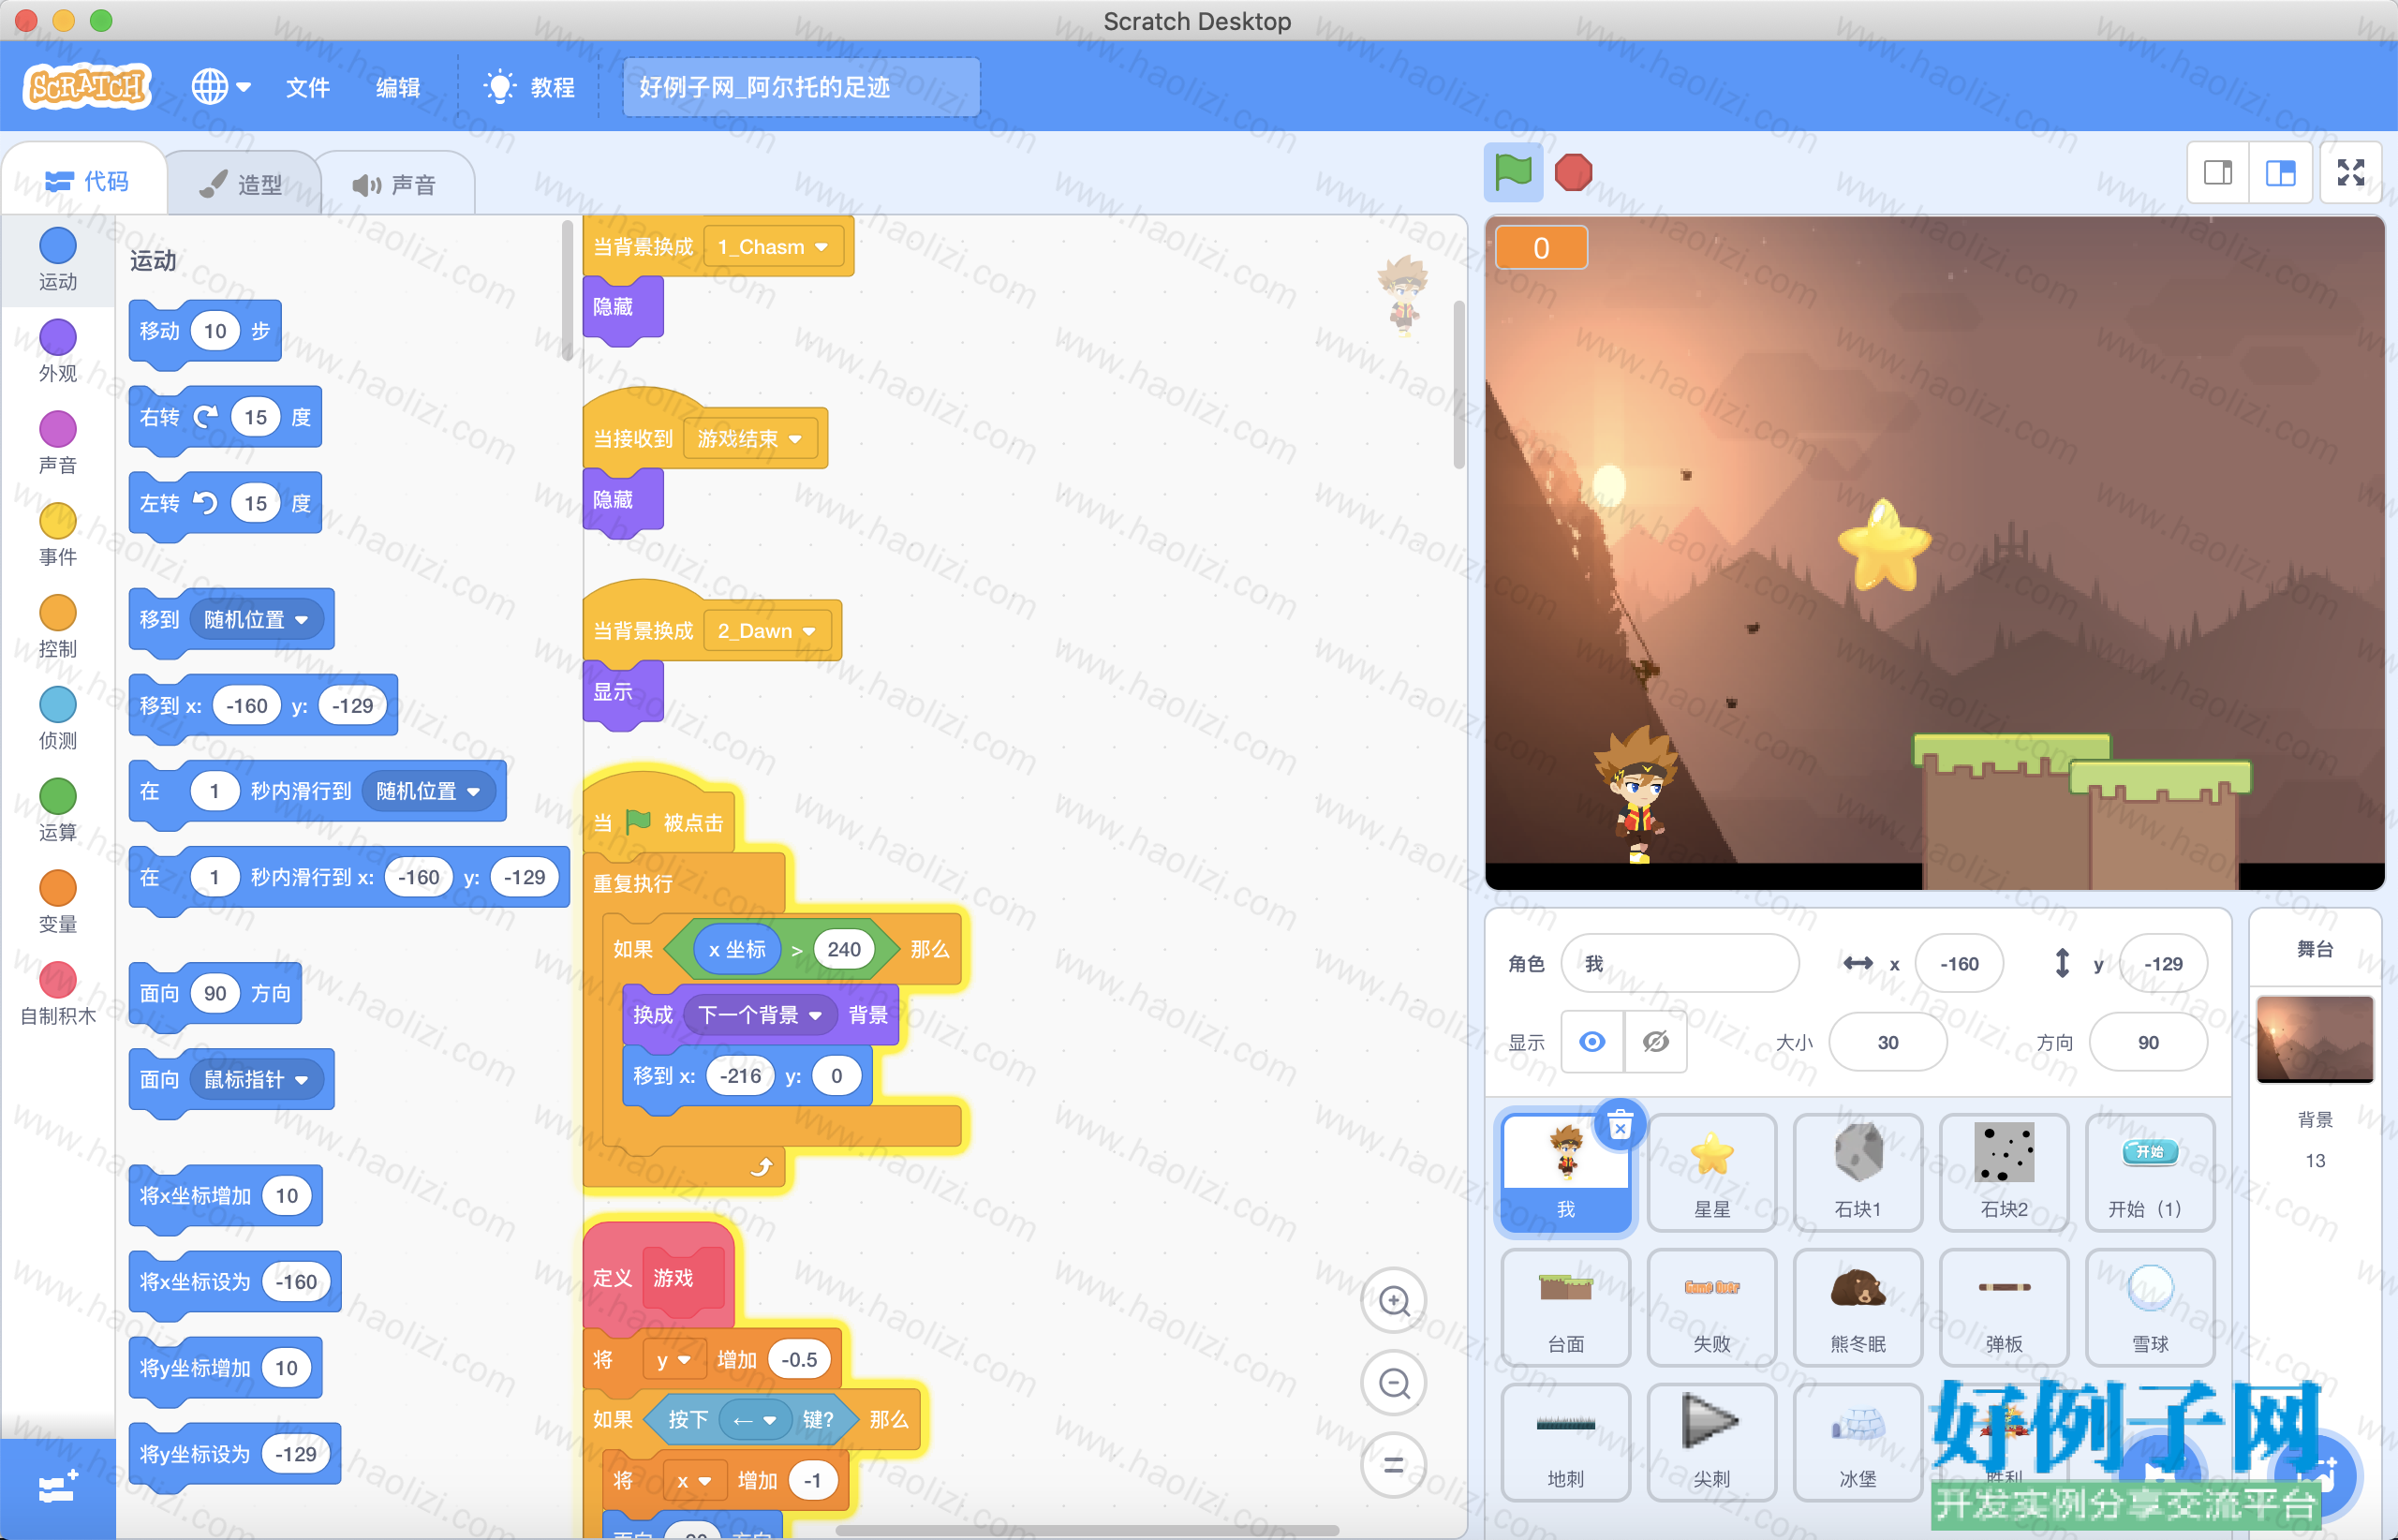
Task: Delete the selected 我 sprite with the trash icon
Action: tap(1620, 1126)
